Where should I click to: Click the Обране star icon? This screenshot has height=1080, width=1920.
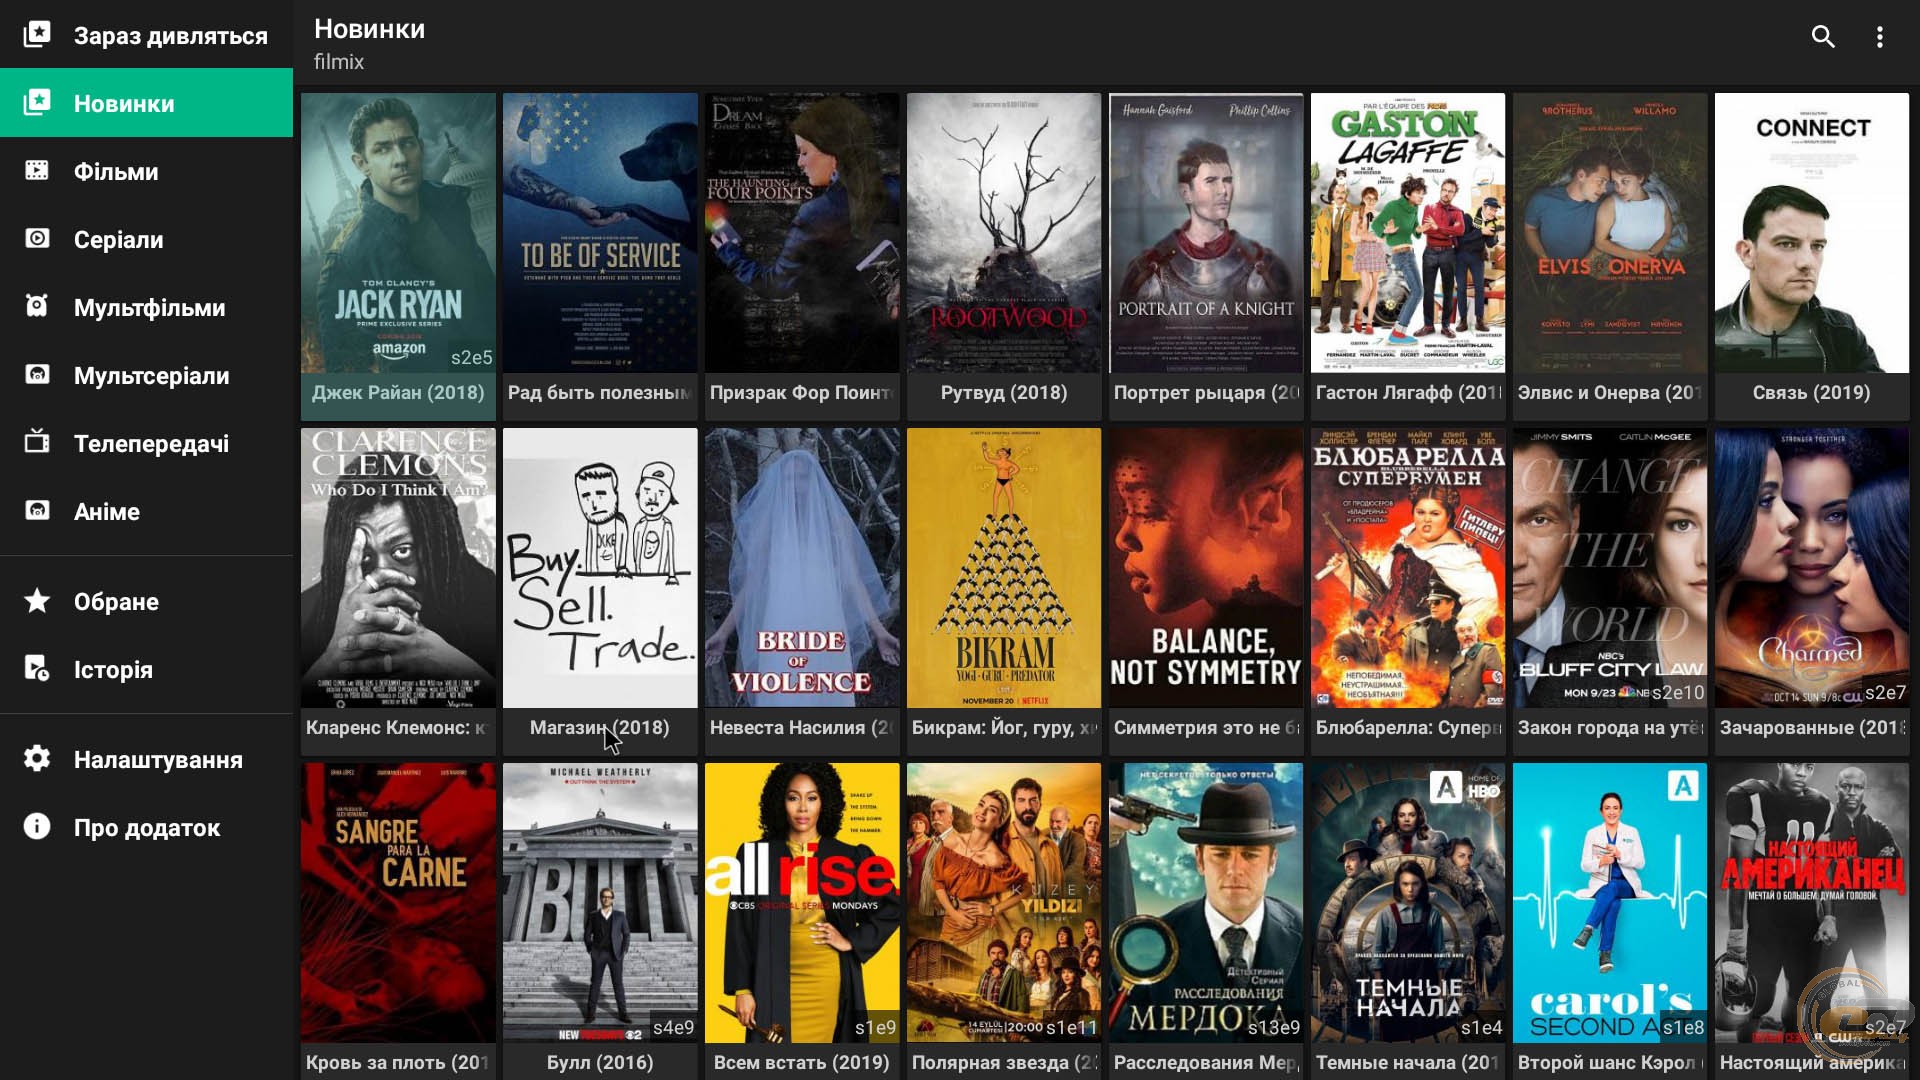(37, 601)
